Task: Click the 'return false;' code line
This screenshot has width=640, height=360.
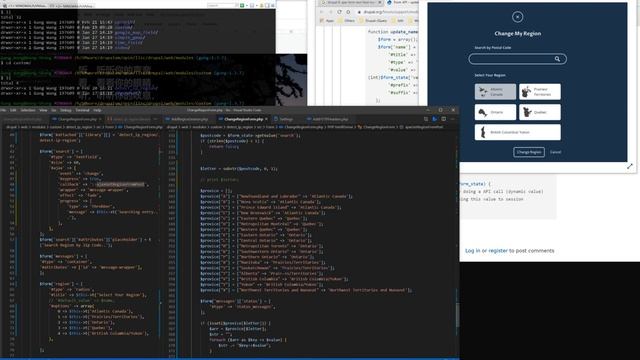Action: coord(224,147)
